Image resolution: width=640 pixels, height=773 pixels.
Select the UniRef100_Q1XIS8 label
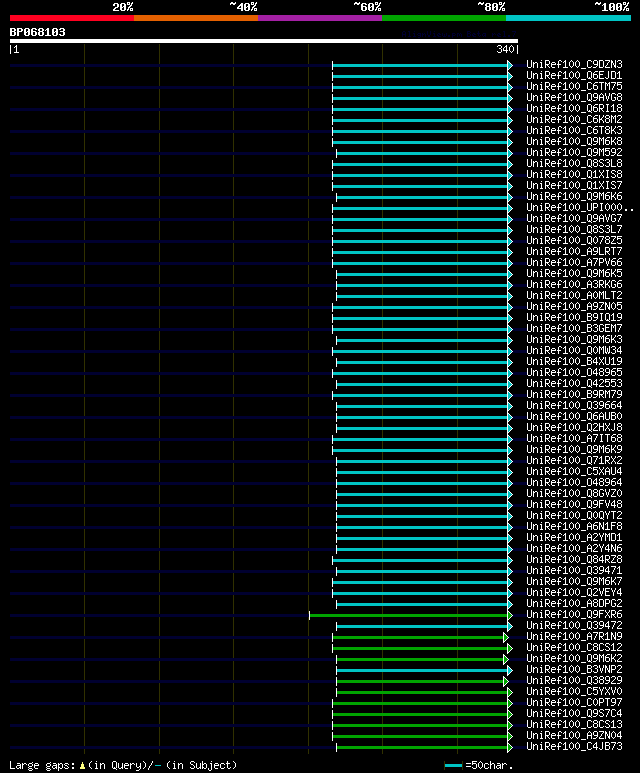(574, 175)
